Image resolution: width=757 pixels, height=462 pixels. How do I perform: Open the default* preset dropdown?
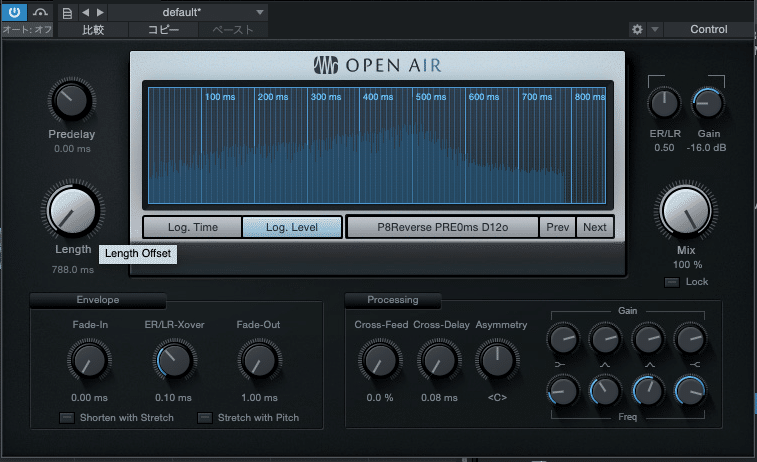(x=188, y=12)
